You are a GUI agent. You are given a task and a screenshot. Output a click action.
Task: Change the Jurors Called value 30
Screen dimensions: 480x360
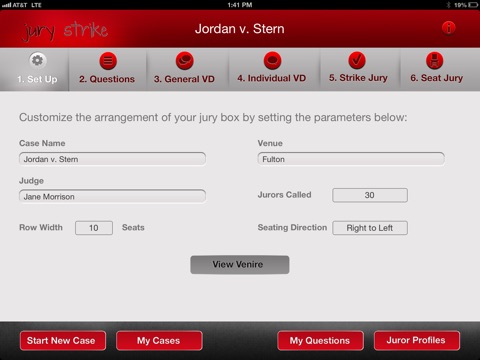370,195
